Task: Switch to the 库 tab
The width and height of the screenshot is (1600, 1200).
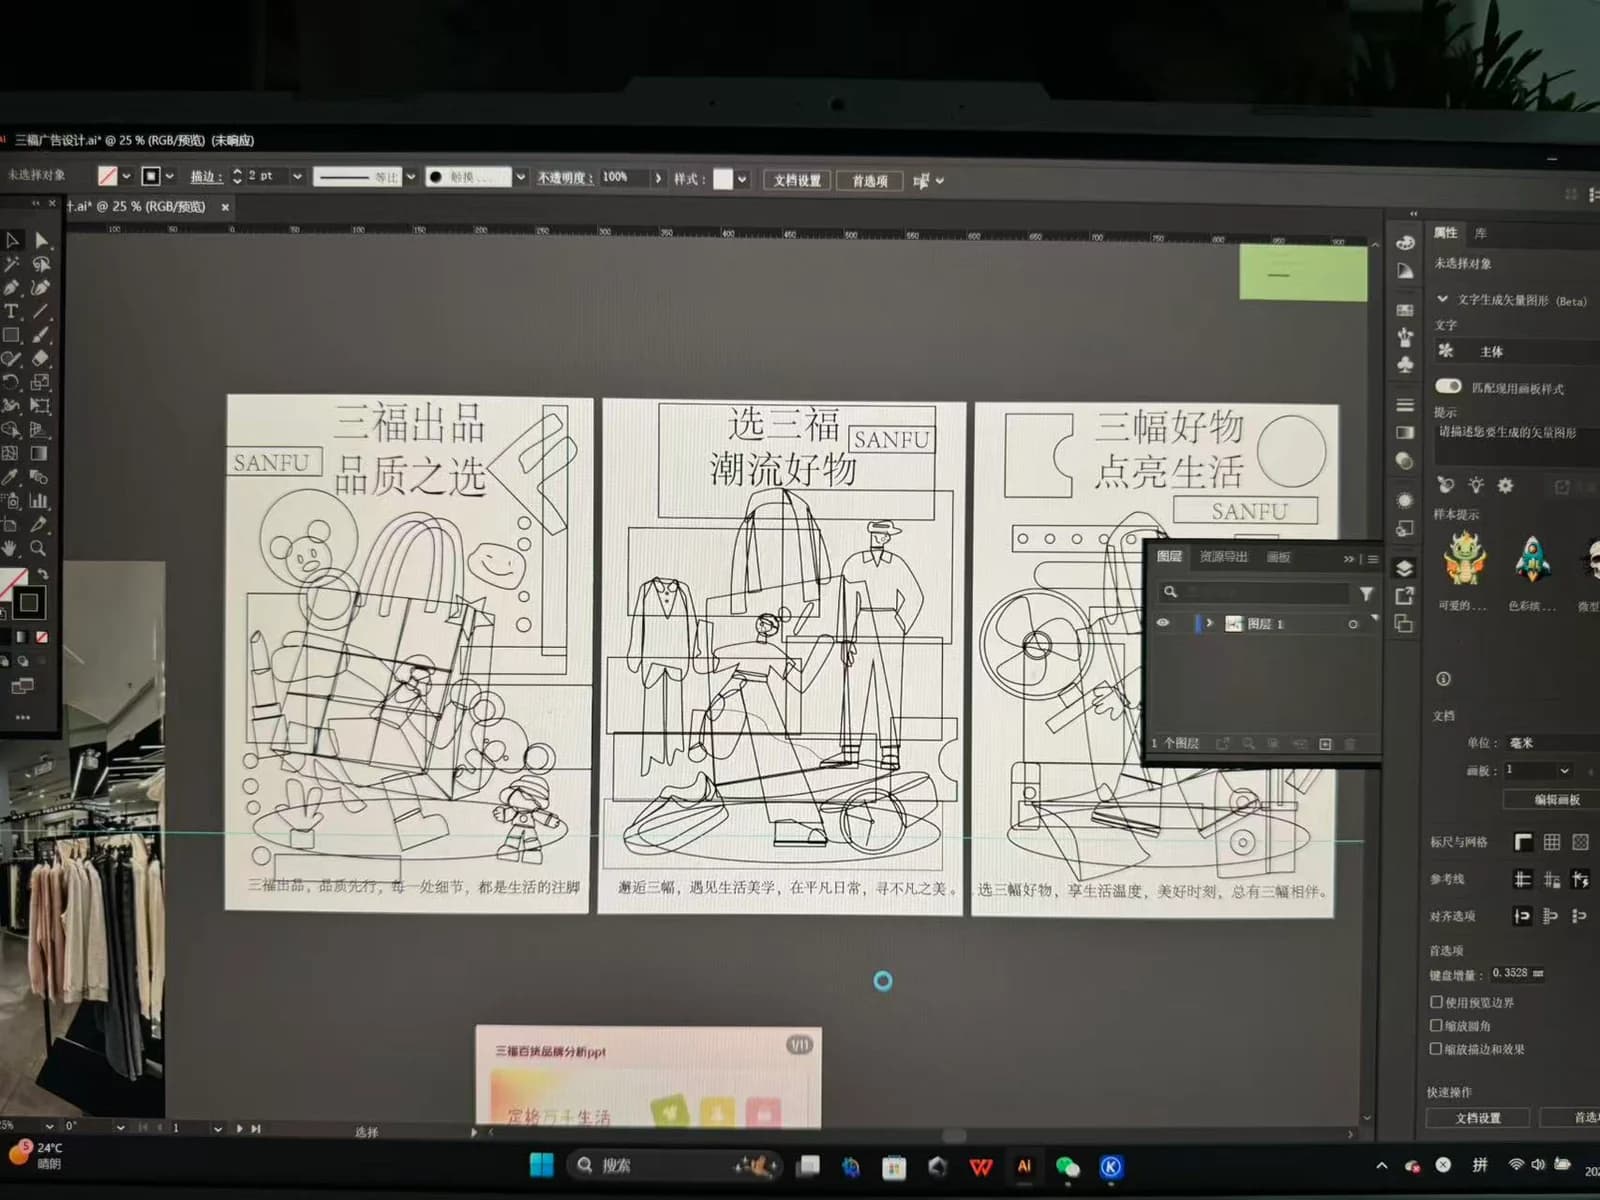Action: click(1481, 233)
